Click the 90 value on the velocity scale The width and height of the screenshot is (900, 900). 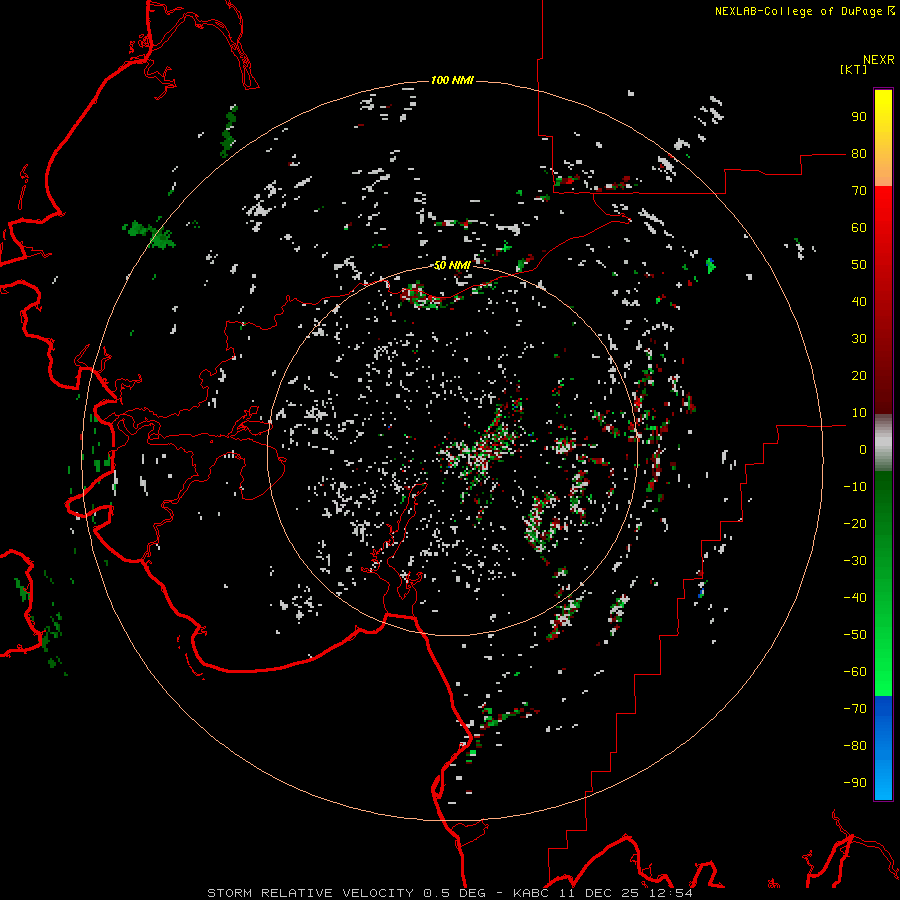(859, 117)
